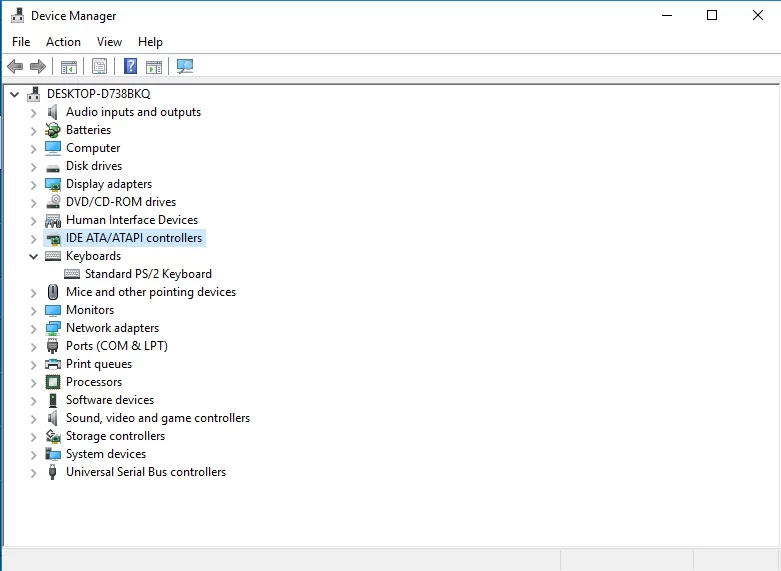Open Properties from the toolbar icon
The height and width of the screenshot is (571, 781).
tap(99, 67)
